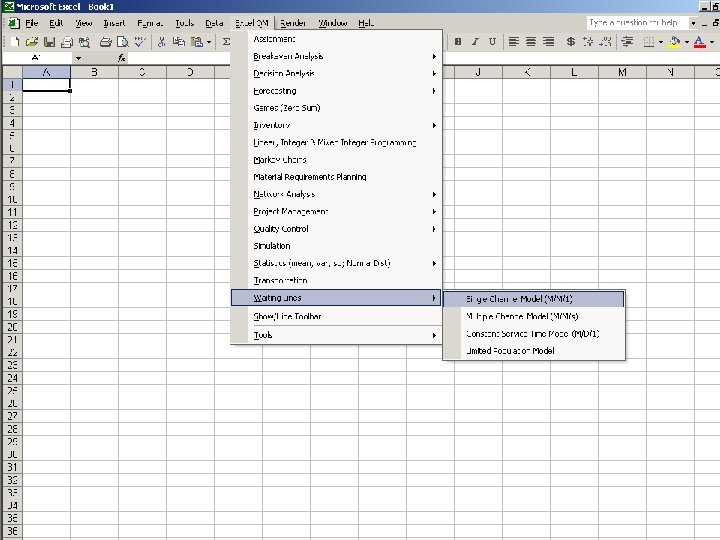Screen dimensions: 720x540
Task: Open the File menu
Action: (x=31, y=23)
